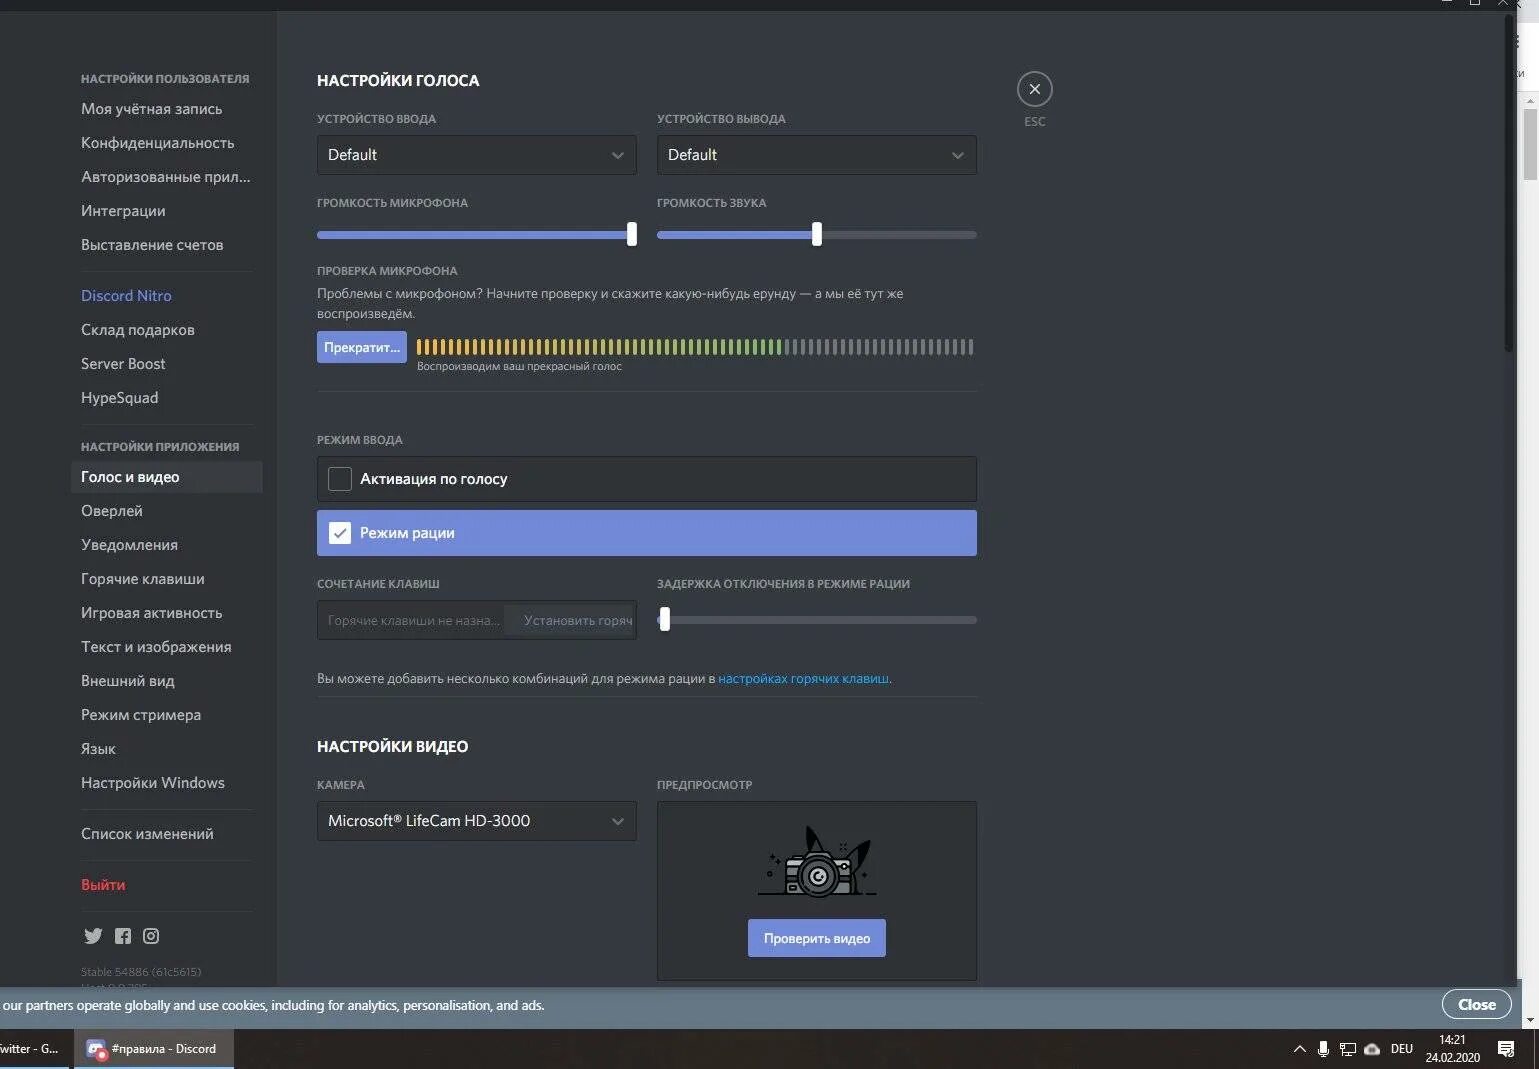
Task: Click the задержка отключения рации slider handle
Action: tap(664, 619)
